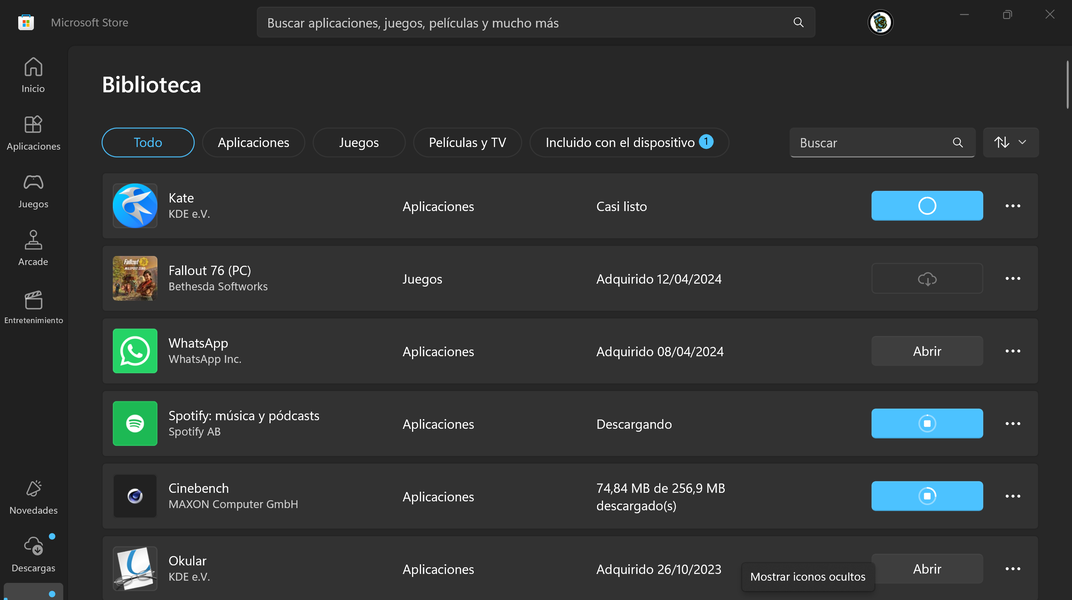The image size is (1072, 600).
Task: Open Juegos section in sidebar
Action: click(33, 191)
